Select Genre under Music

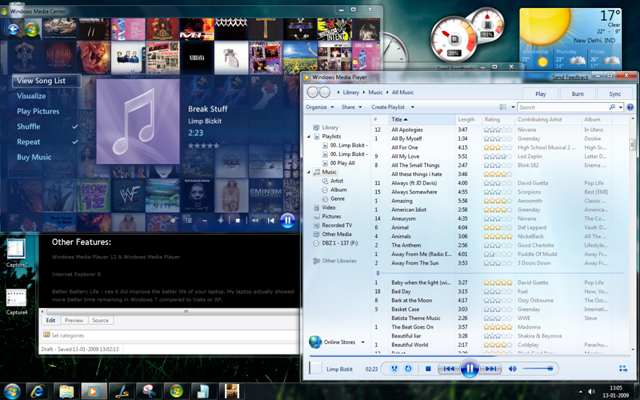338,198
